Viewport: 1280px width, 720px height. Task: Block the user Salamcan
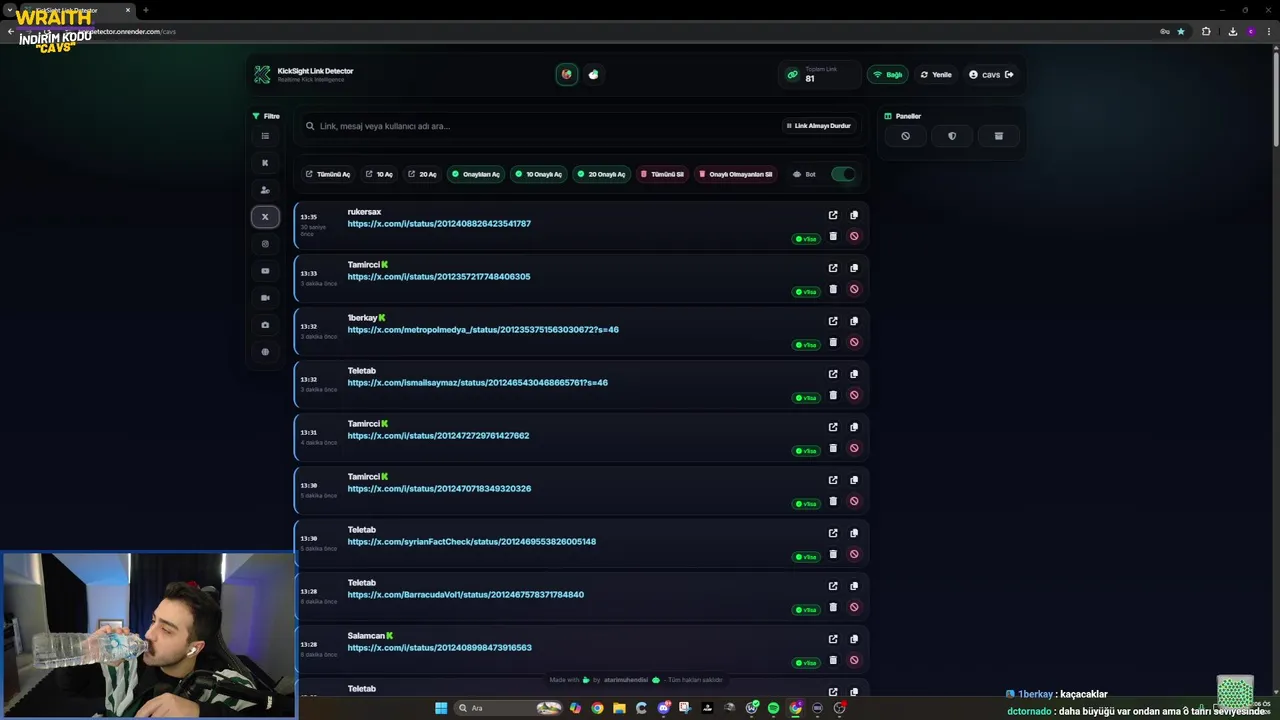[854, 660]
